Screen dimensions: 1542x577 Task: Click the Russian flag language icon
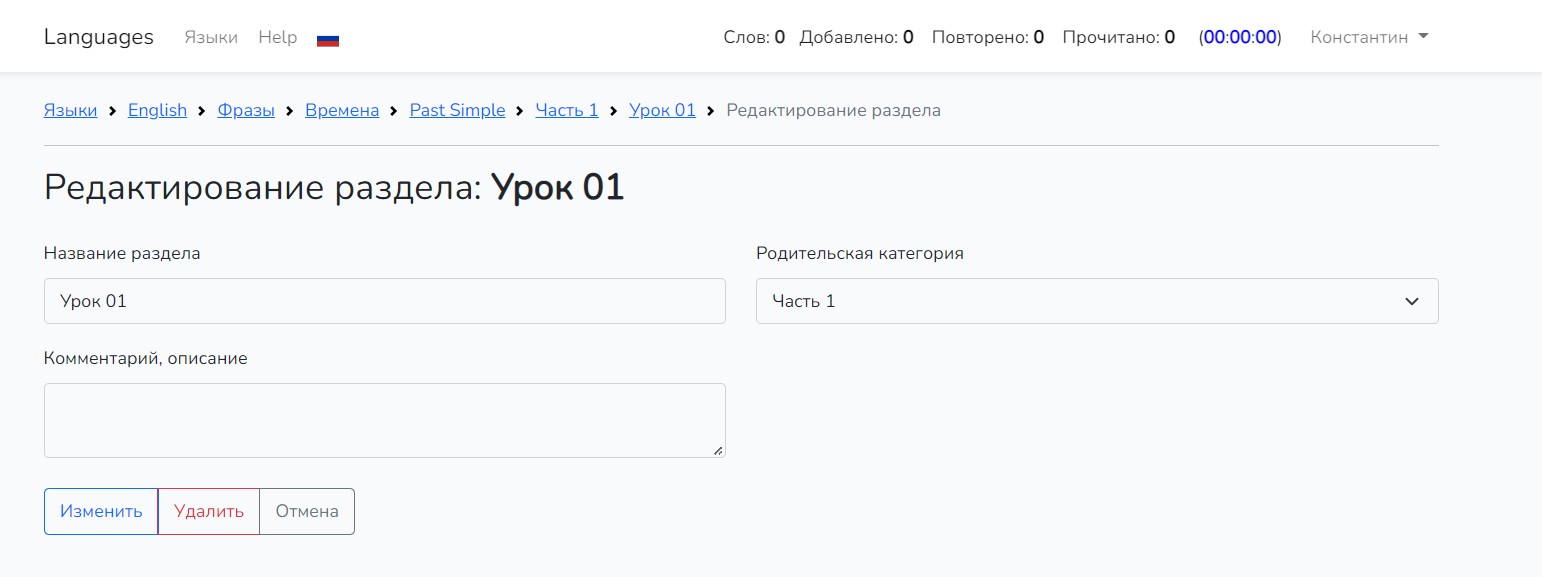(328, 40)
